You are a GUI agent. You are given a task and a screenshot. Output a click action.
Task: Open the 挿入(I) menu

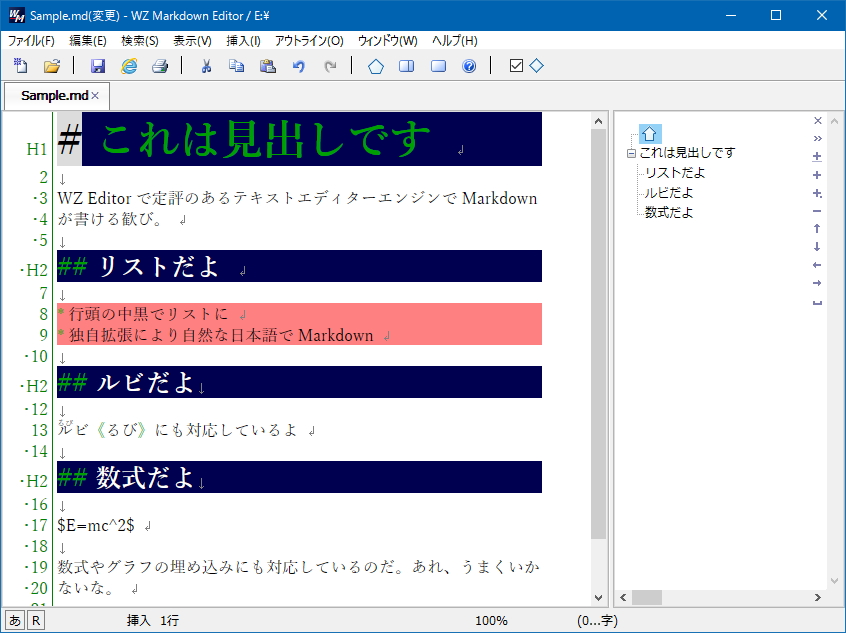coord(243,40)
